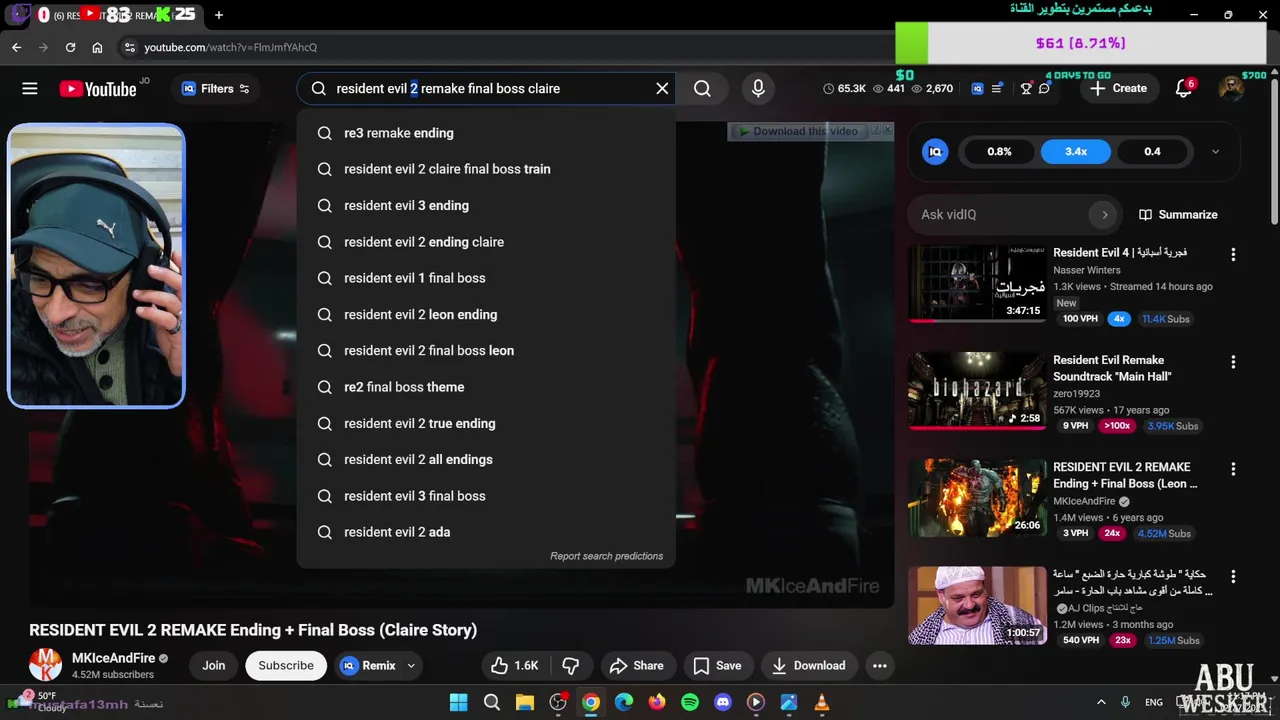Focus the Ask vidIQ input field
This screenshot has height=720, width=1280.
tap(1000, 215)
